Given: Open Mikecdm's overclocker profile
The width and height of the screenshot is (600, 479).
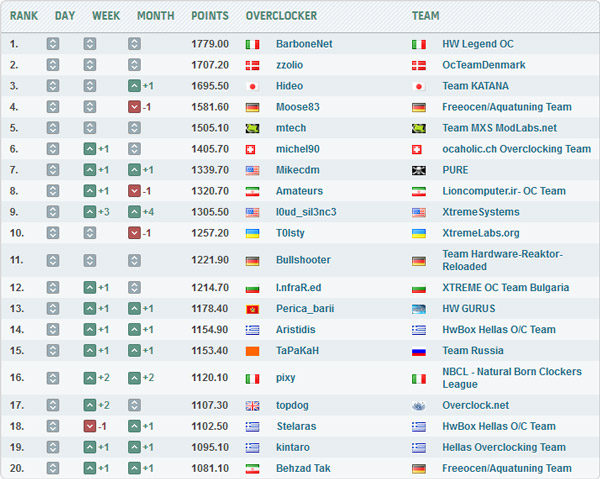Looking at the screenshot, I should pyautogui.click(x=298, y=170).
